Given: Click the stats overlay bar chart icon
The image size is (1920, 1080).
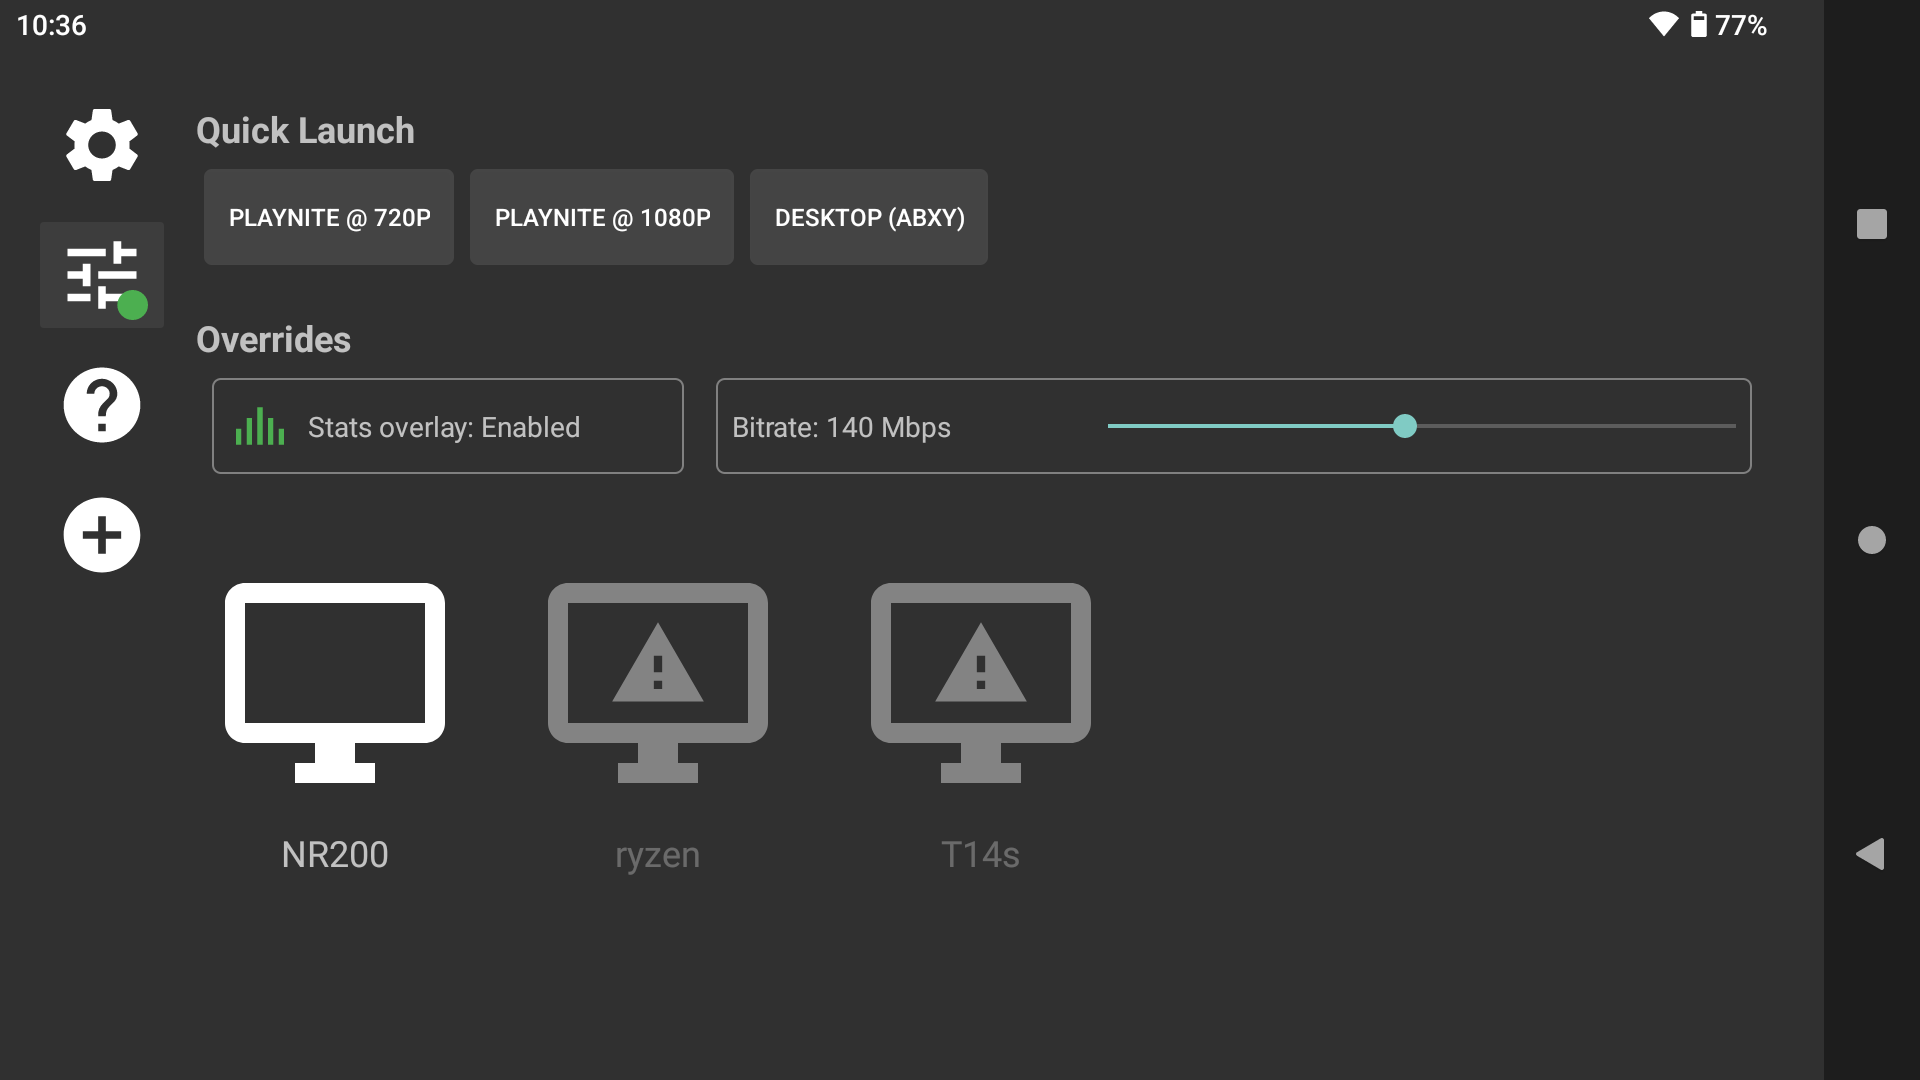Looking at the screenshot, I should pyautogui.click(x=260, y=425).
